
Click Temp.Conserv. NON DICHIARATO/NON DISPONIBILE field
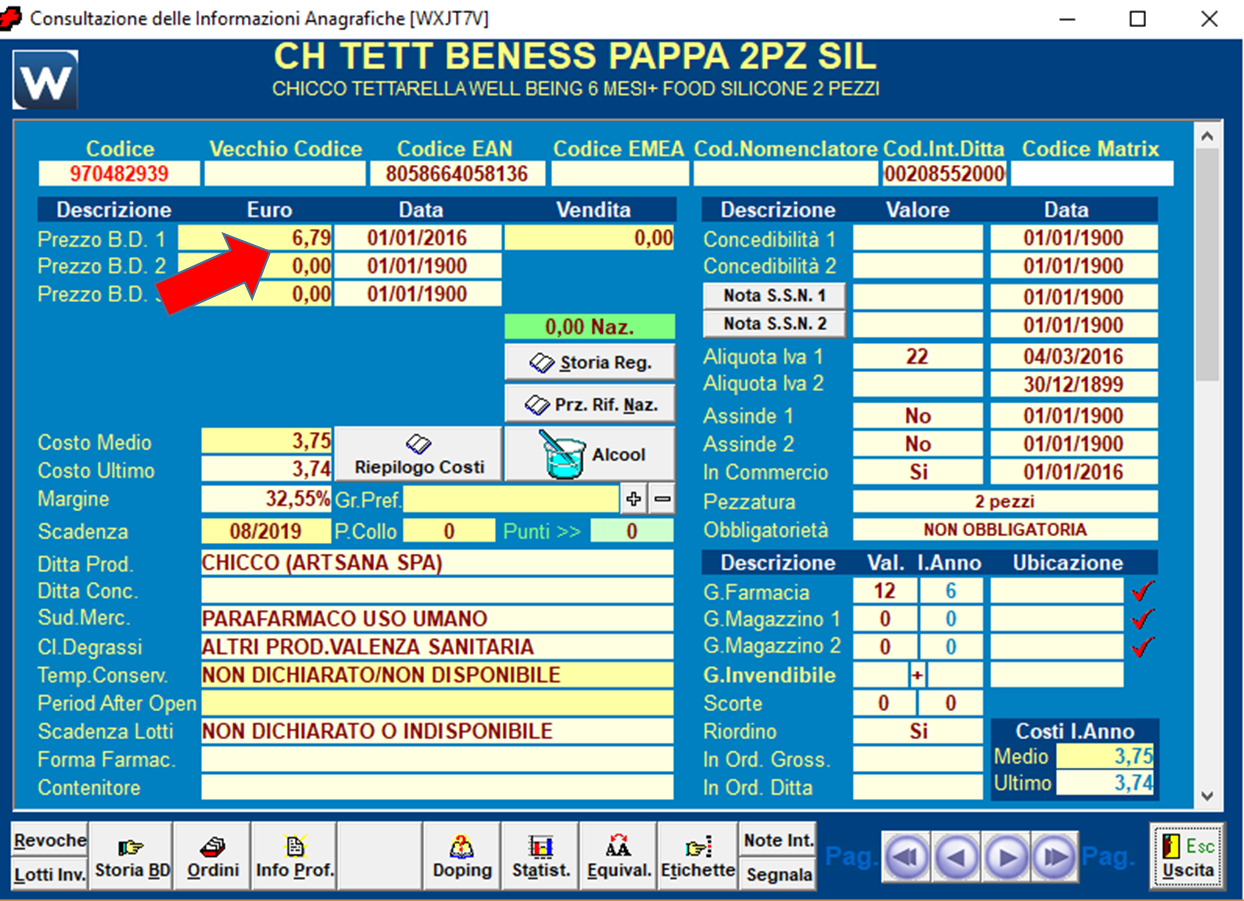pos(437,674)
